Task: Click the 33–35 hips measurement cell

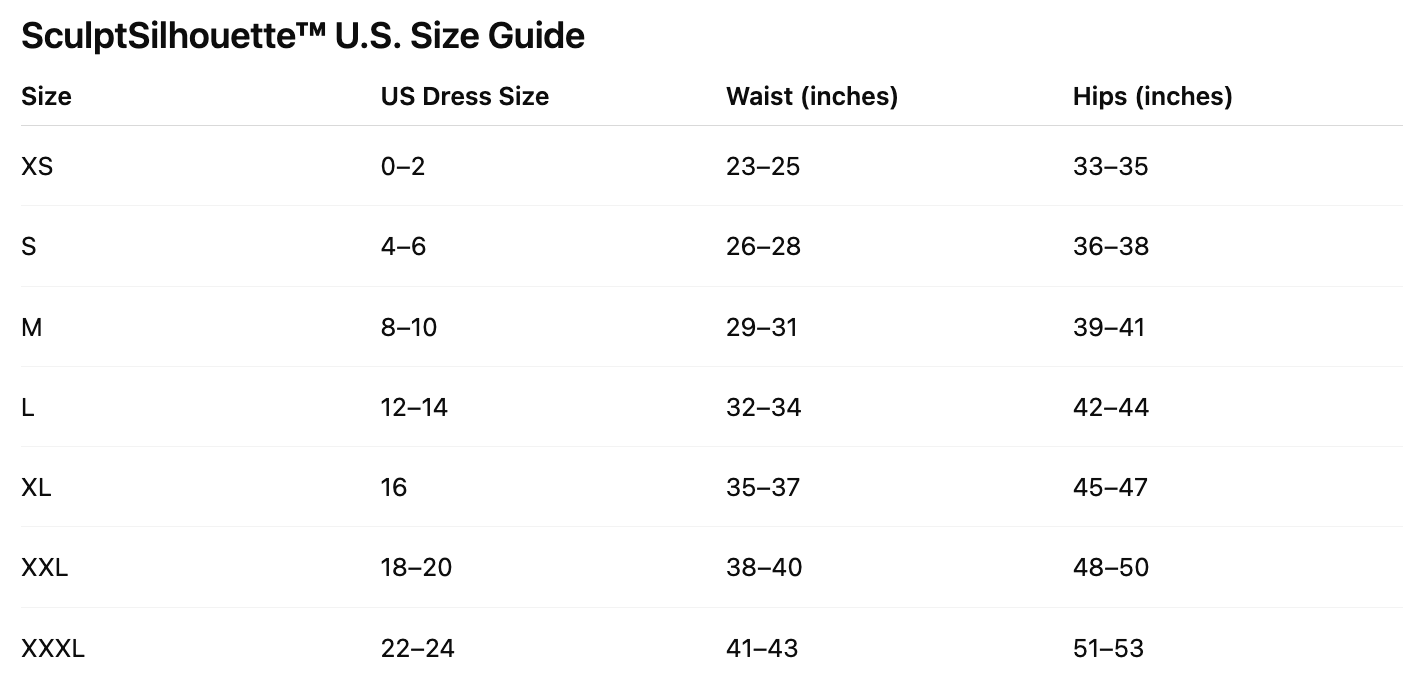Action: 1110,167
